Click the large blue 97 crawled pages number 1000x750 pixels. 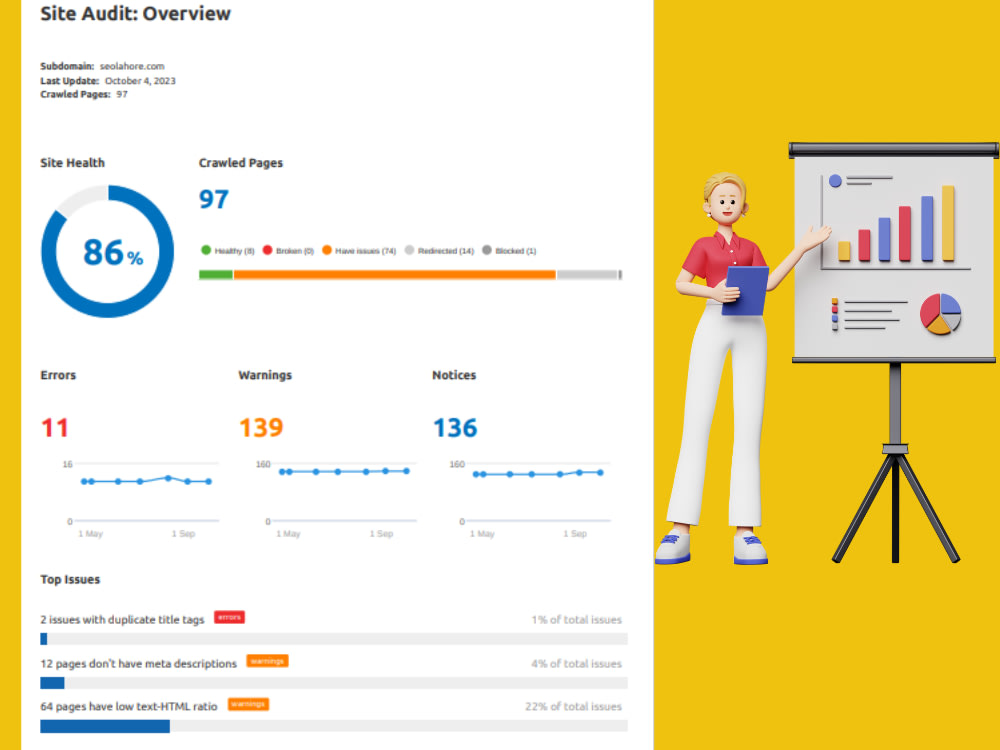(x=214, y=200)
